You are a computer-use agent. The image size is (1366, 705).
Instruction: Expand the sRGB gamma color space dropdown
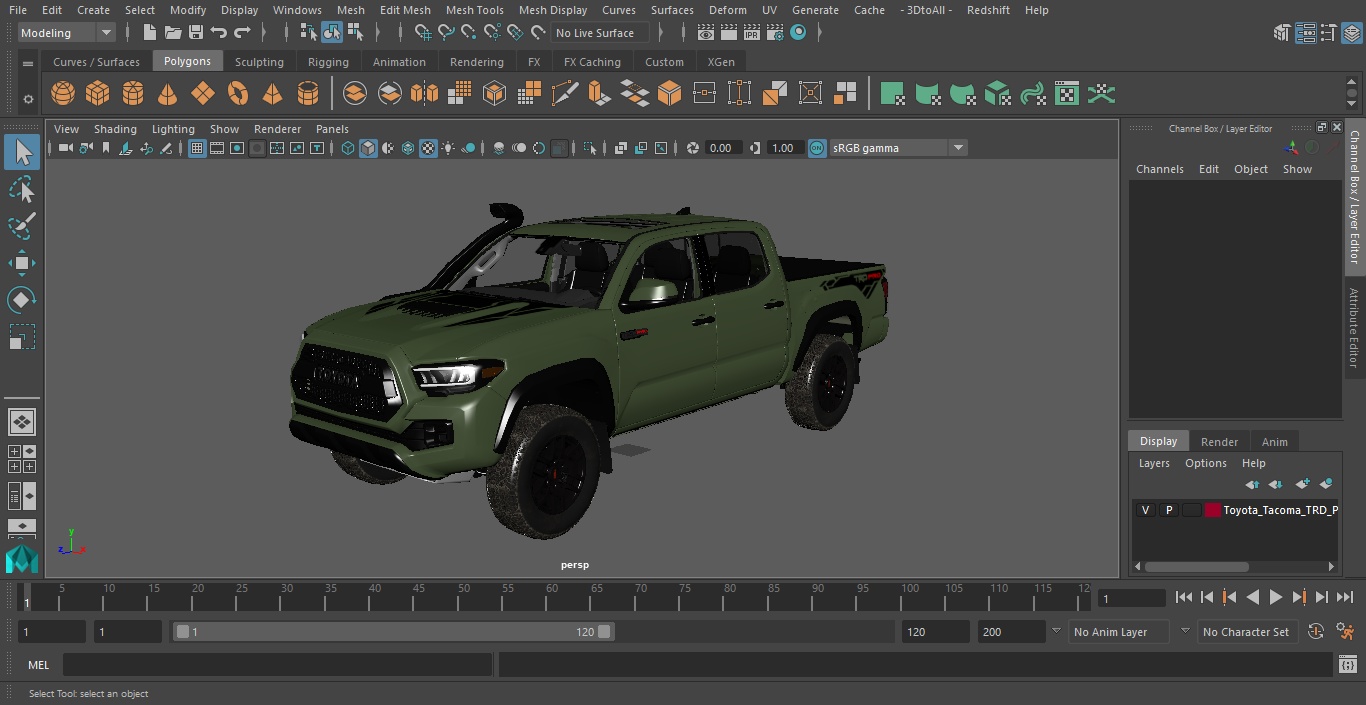pos(957,148)
